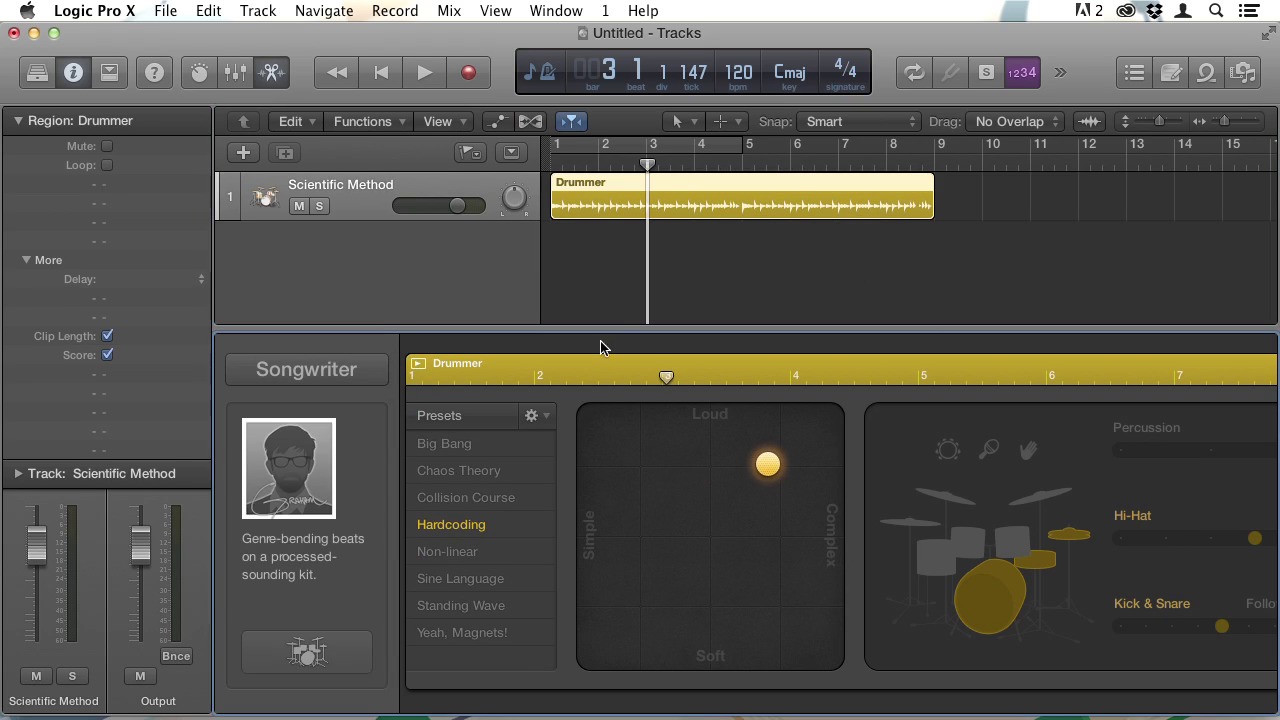Show the Toolbar icon
Viewport: 1280px width, 720px height.
point(109,72)
